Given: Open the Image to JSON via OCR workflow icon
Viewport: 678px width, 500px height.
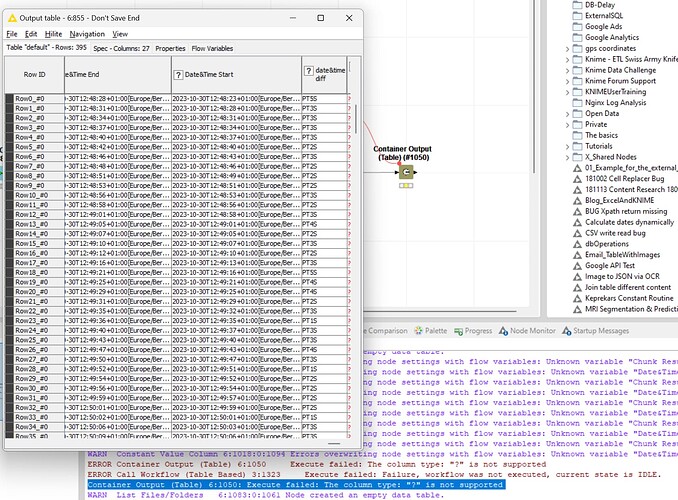Looking at the screenshot, I should [577, 276].
